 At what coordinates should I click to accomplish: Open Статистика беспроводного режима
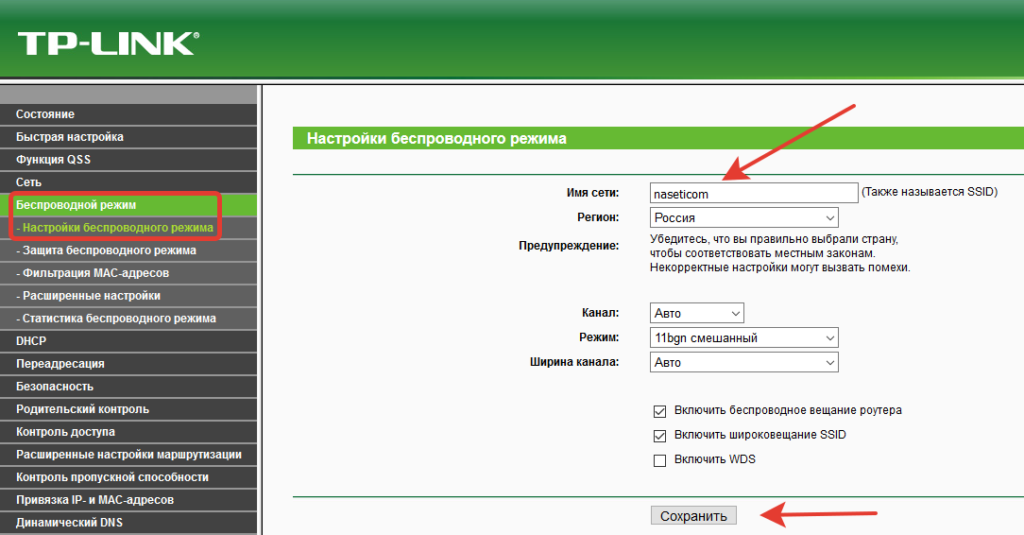pyautogui.click(x=118, y=319)
